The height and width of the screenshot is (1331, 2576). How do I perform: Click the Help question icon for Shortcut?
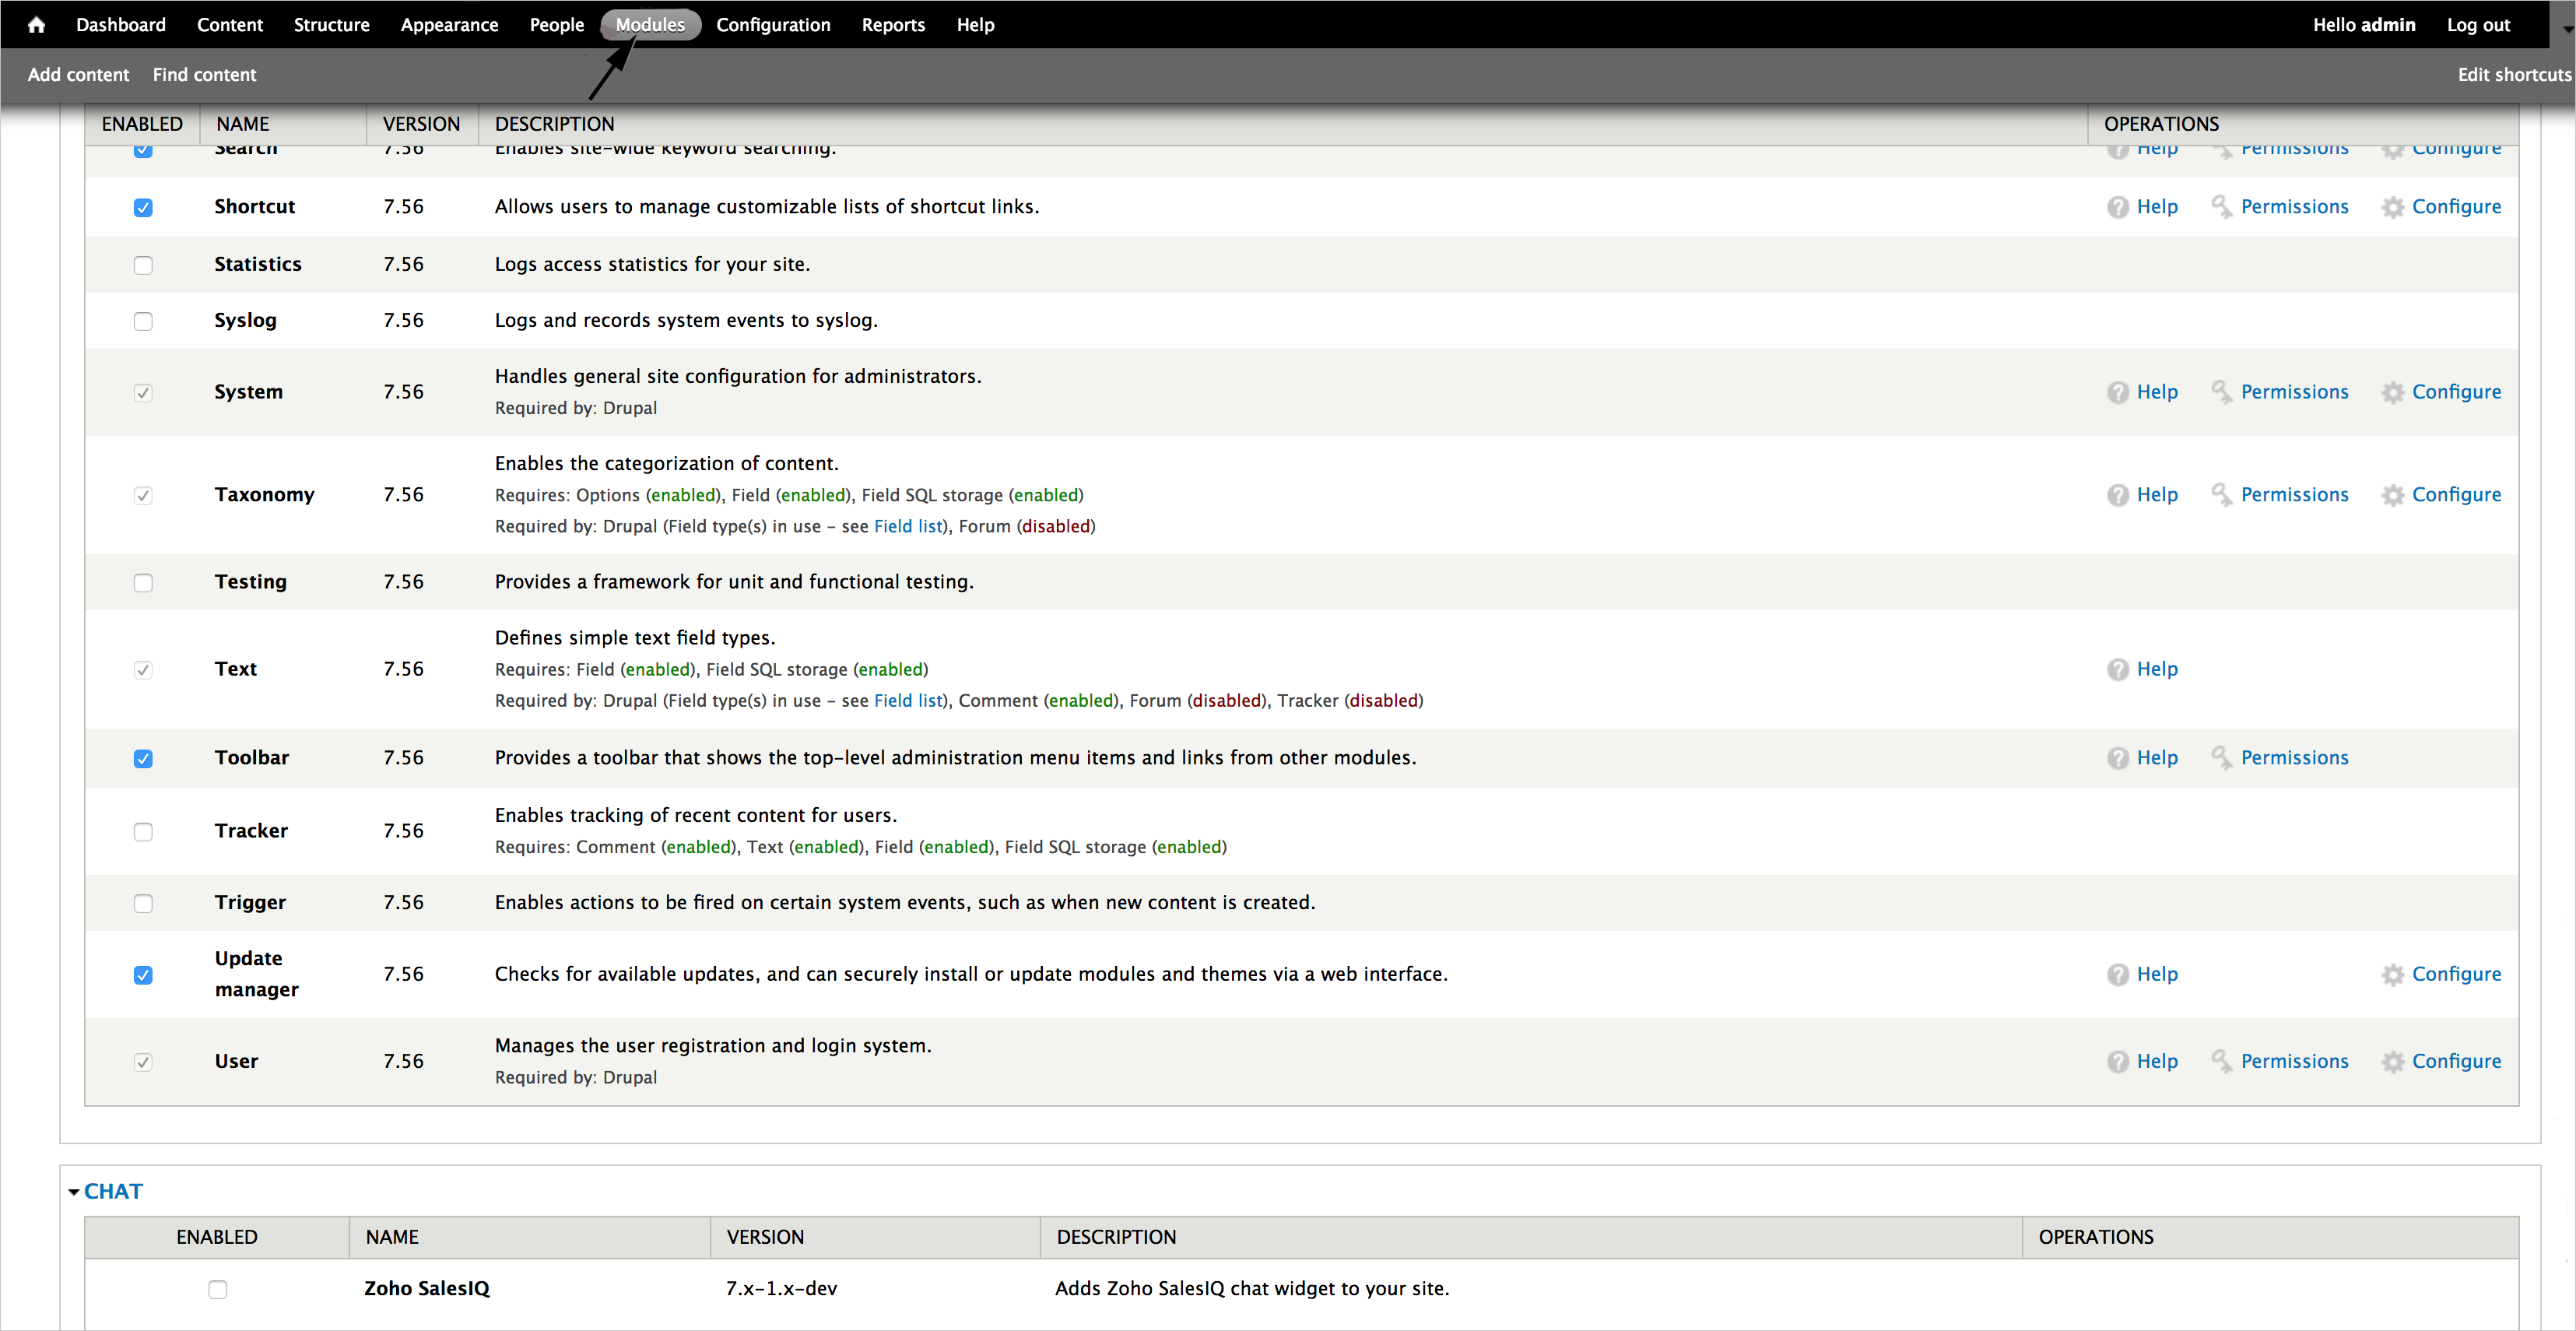pyautogui.click(x=2117, y=207)
